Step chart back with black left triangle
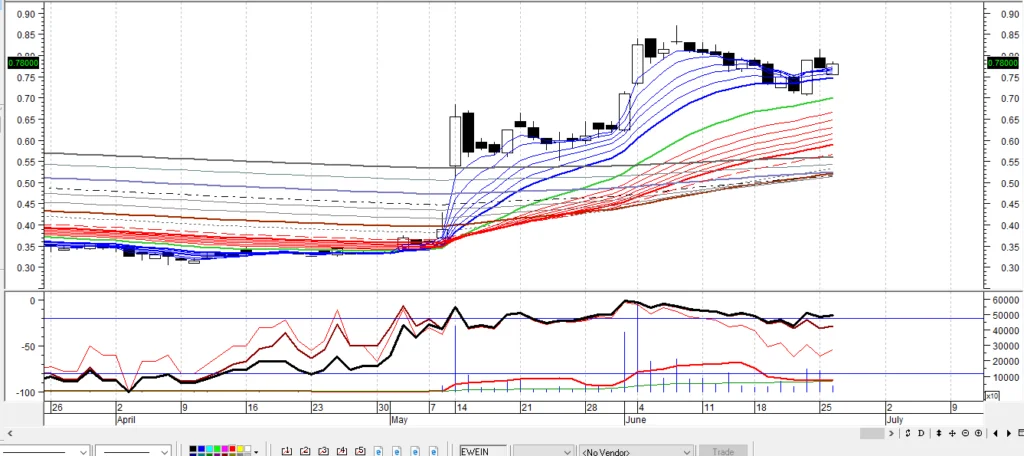This screenshot has height=456, width=1024. click(995, 433)
